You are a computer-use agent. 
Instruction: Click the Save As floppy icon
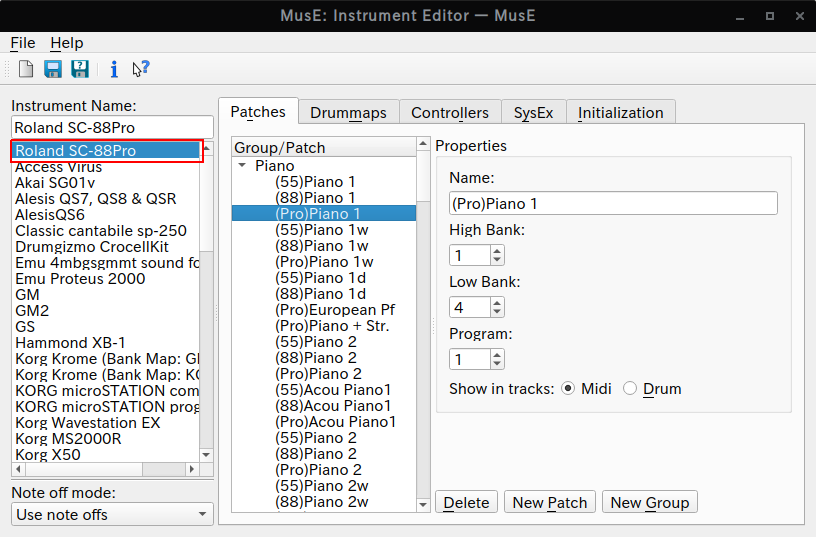point(80,69)
